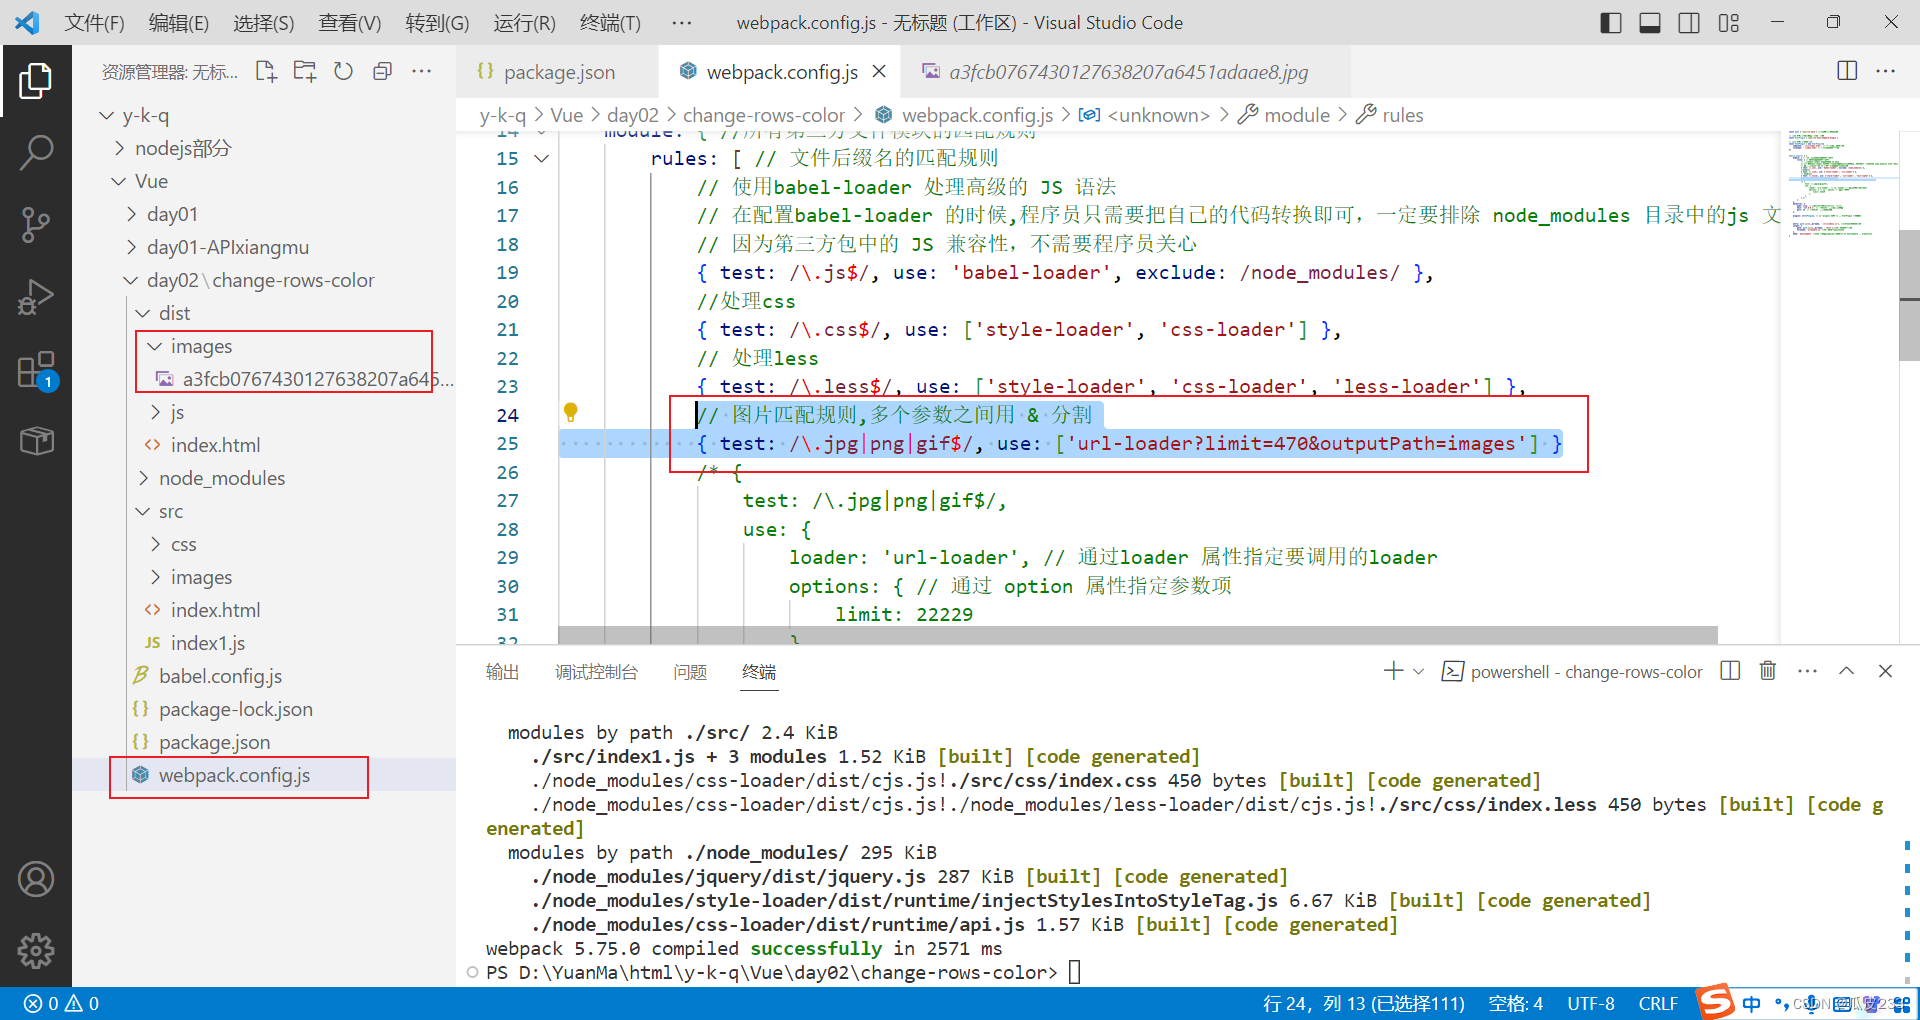The image size is (1920, 1020).
Task: Click errors and warnings count in status bar
Action: click(62, 1003)
